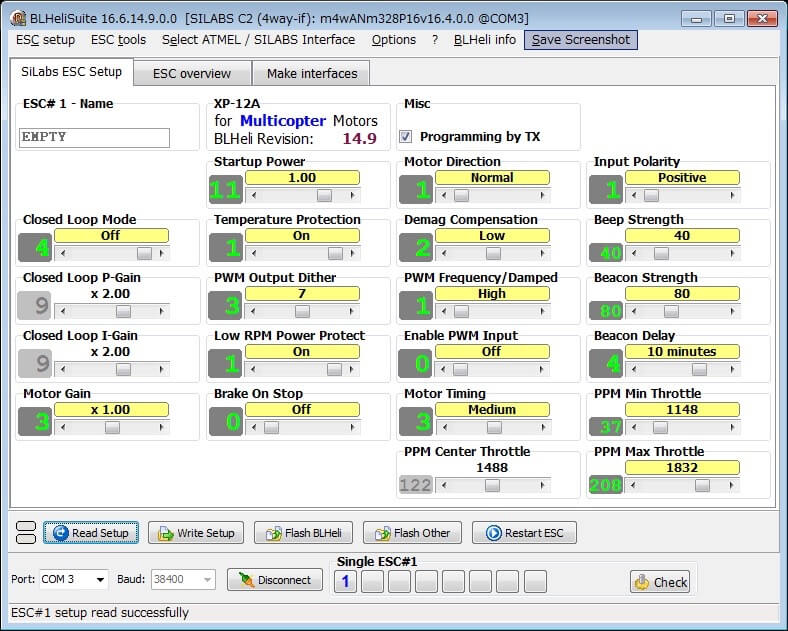Click PPM Max Throttle left arrow

click(633, 485)
